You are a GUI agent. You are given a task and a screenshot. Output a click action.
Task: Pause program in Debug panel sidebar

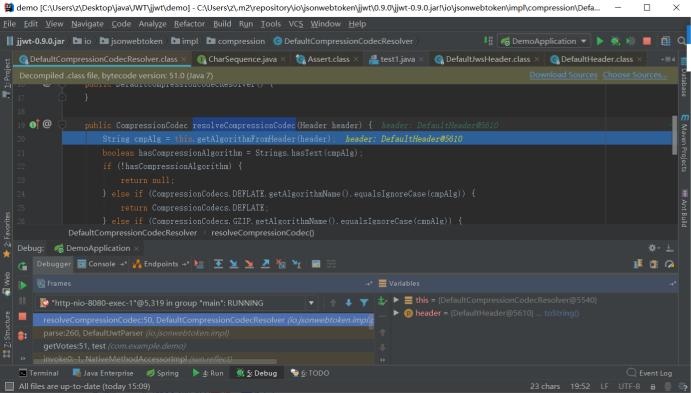[x=22, y=301]
